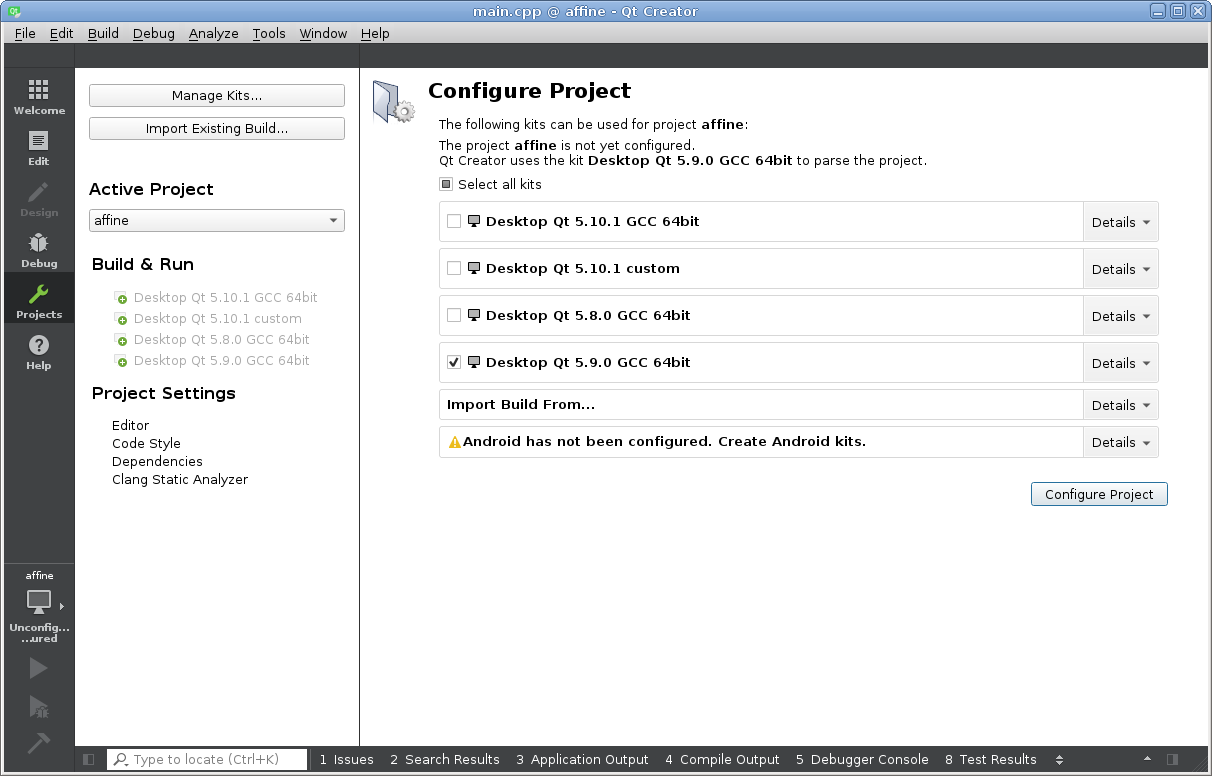This screenshot has width=1212, height=776.
Task: Click plus icon beside Desktop Qt 5.8.0 GCC 64bit
Action: [122, 340]
